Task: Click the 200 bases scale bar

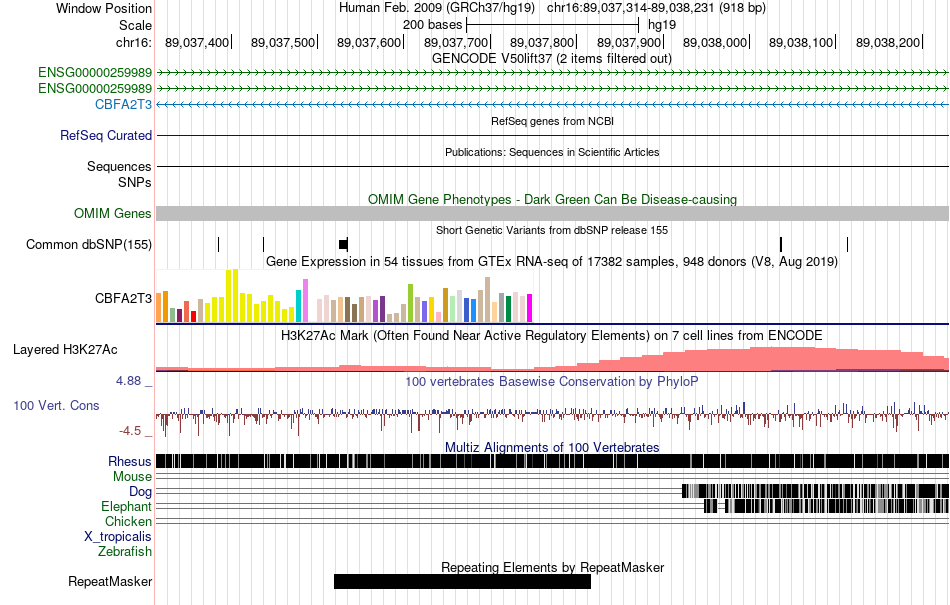Action: click(x=553, y=25)
